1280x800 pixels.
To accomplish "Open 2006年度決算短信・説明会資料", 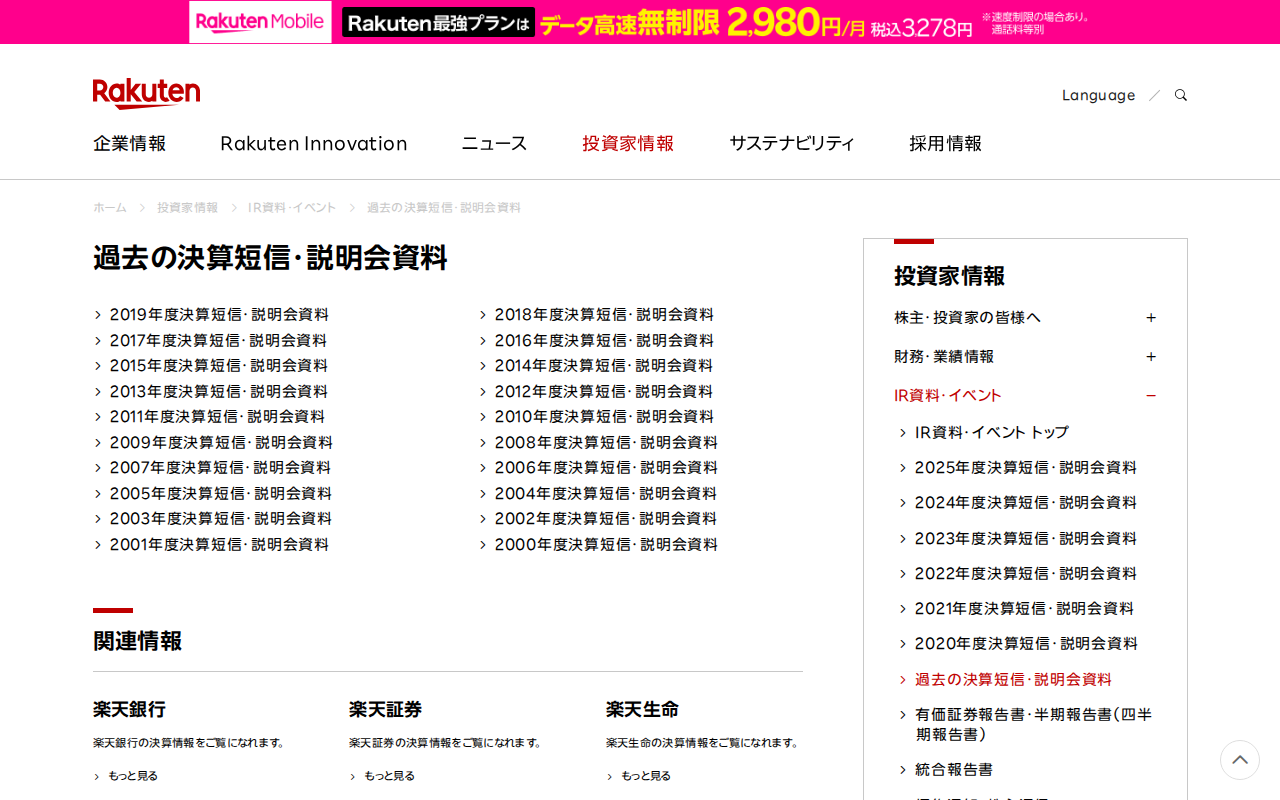I will coord(606,468).
